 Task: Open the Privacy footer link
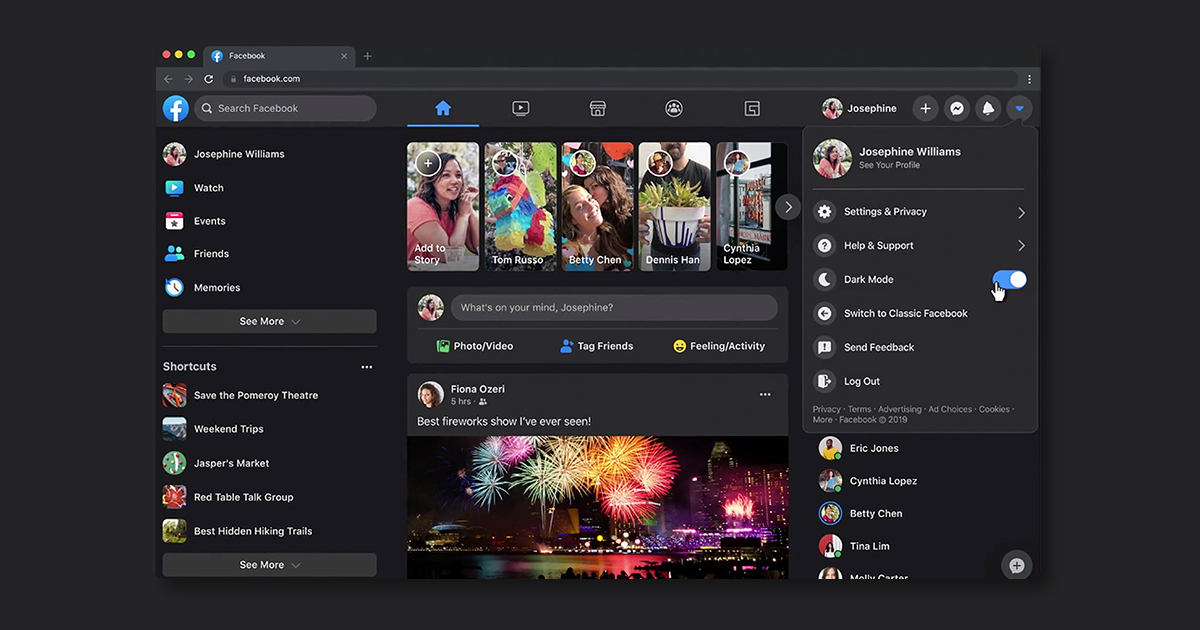[x=826, y=409]
